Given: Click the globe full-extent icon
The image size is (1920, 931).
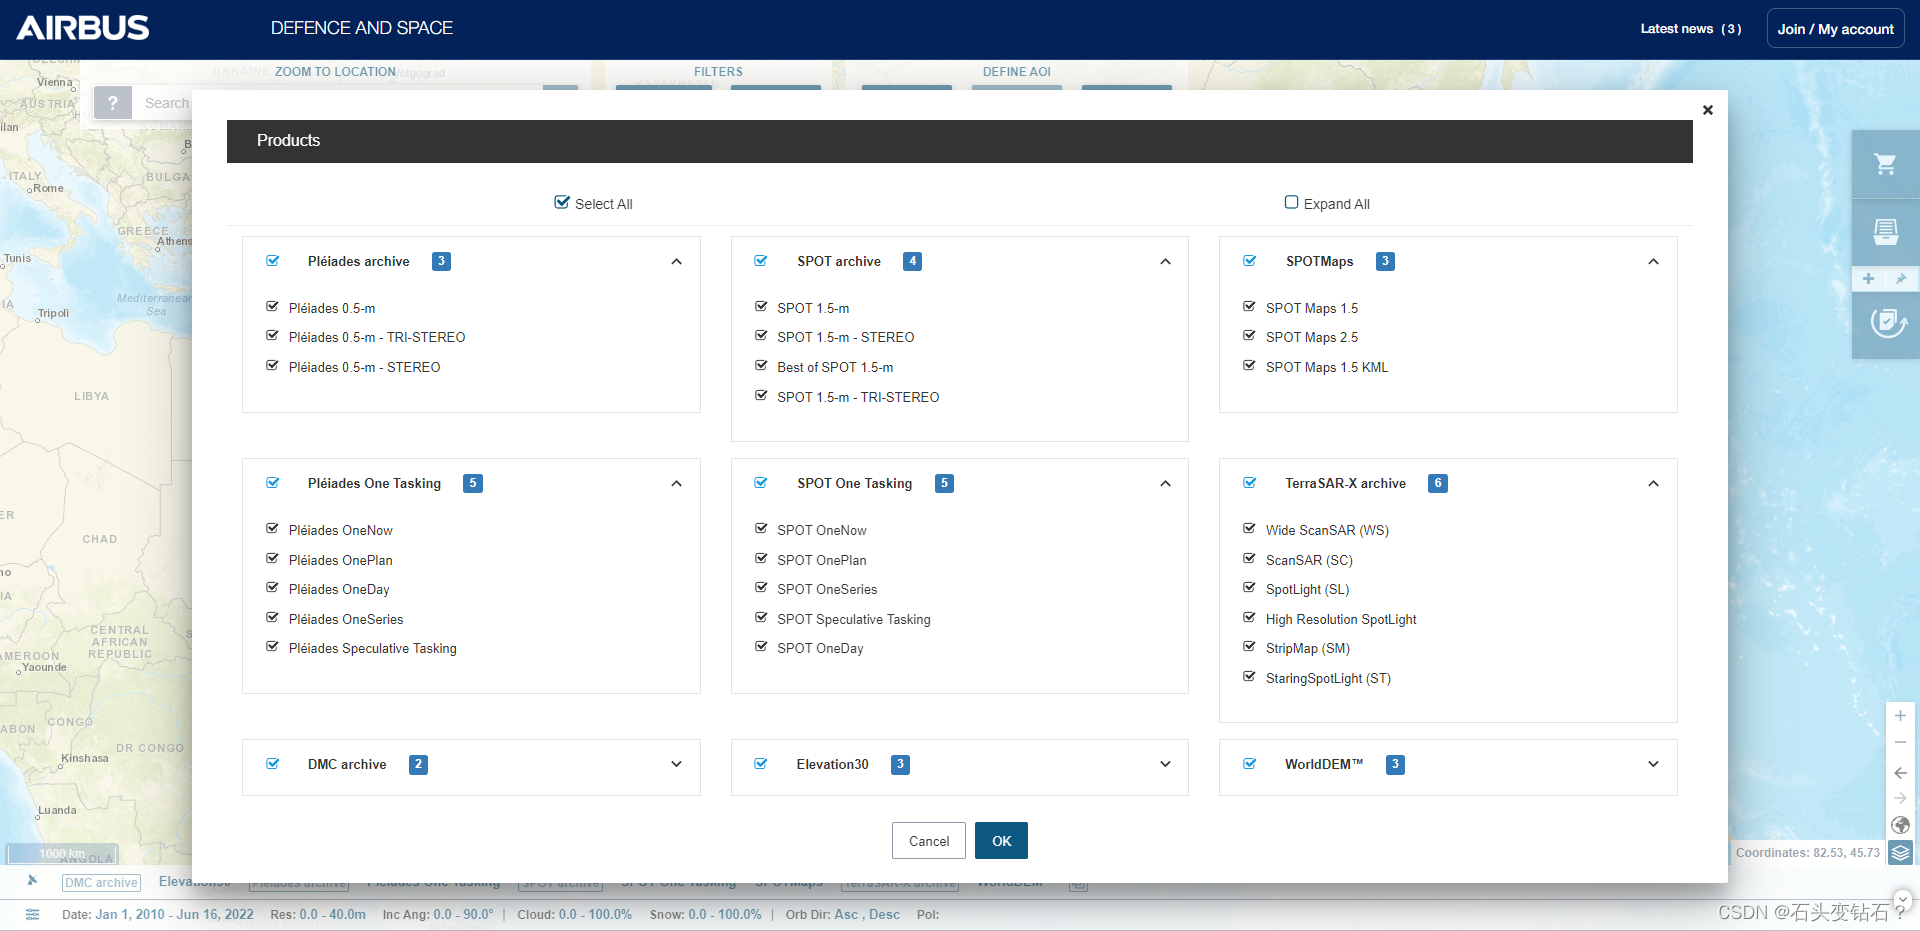Looking at the screenshot, I should 1900,825.
